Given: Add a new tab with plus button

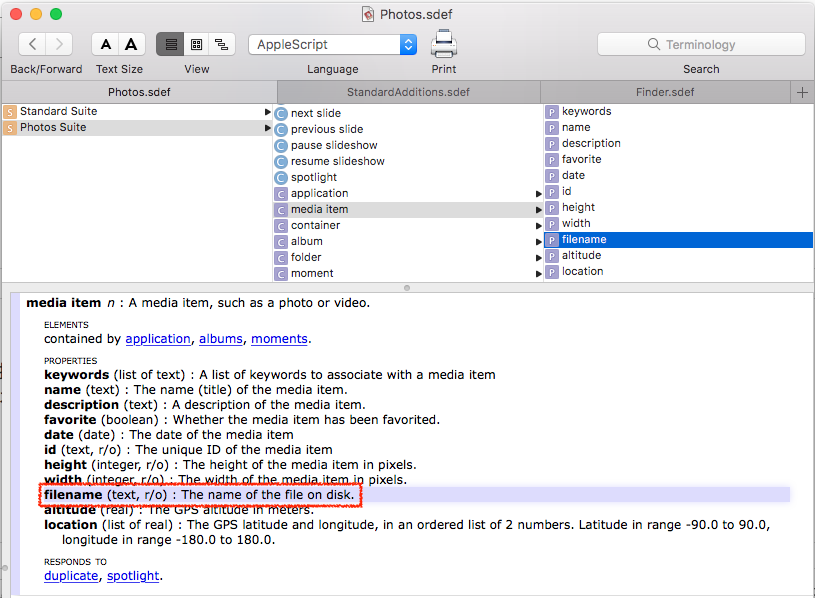Looking at the screenshot, I should [802, 92].
